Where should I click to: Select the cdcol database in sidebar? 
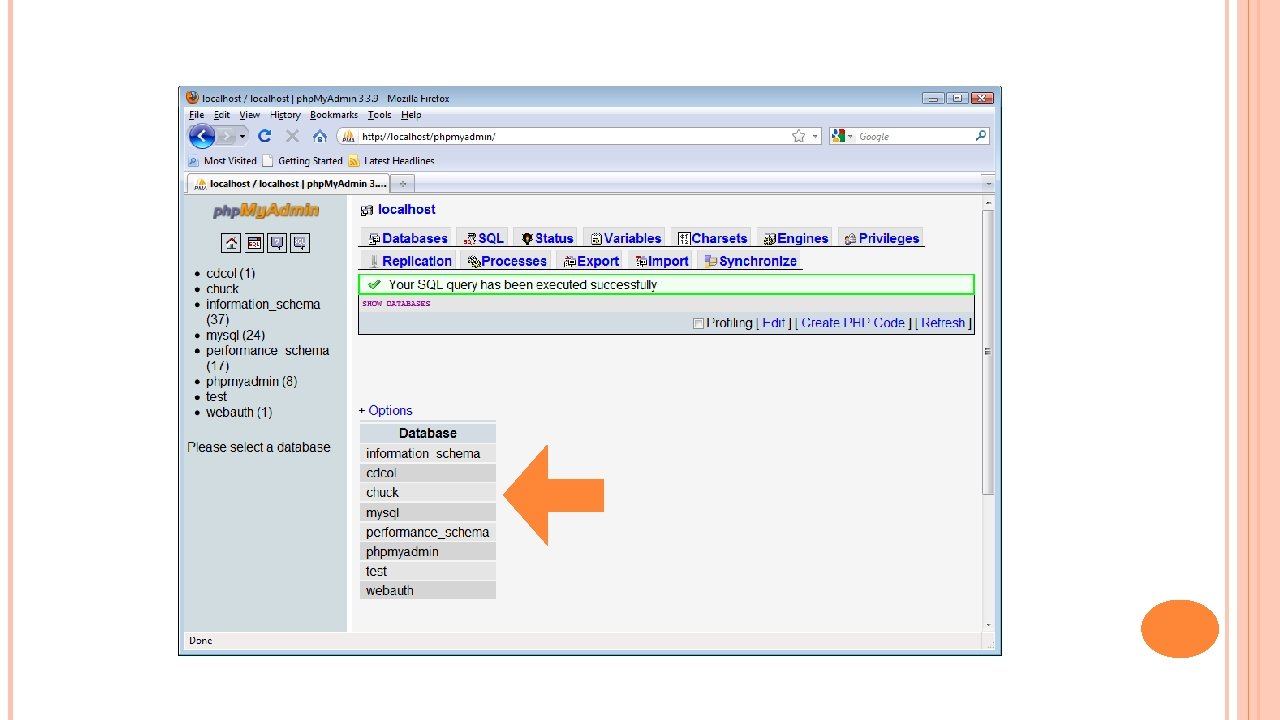[230, 273]
